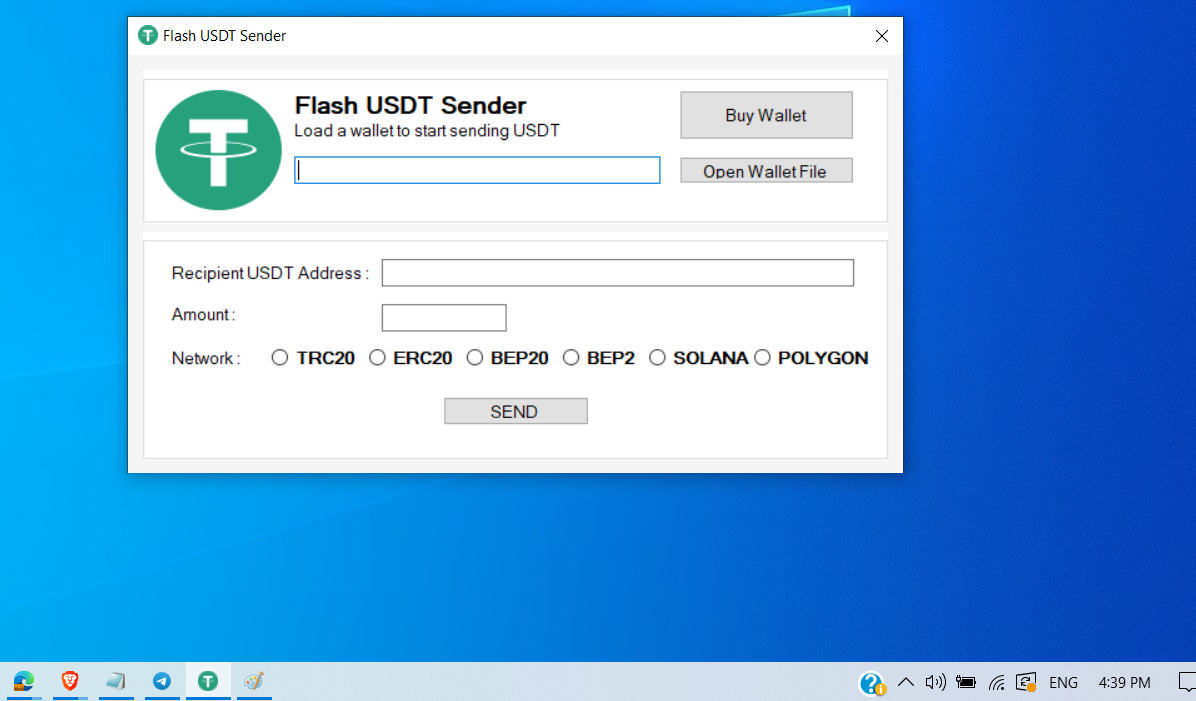Open Brave browser from the taskbar

(x=69, y=681)
